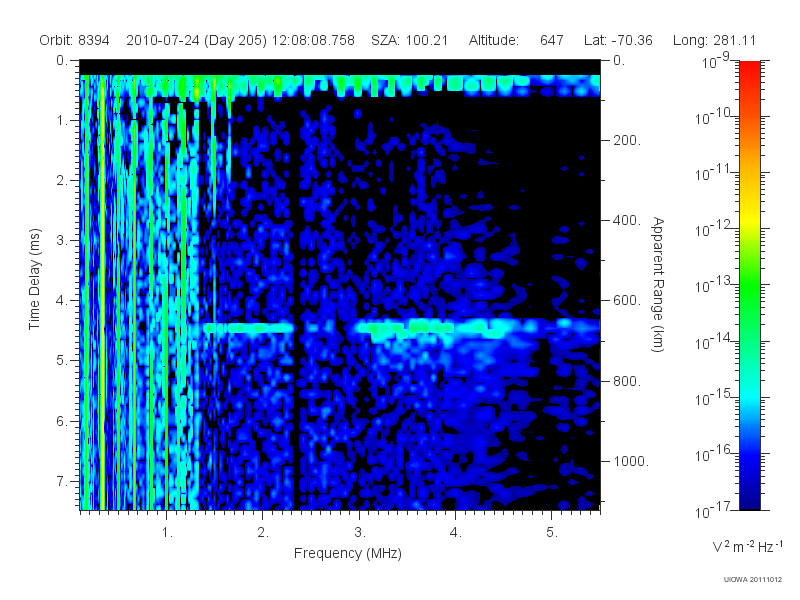
Task: Click the 4. tick label on frequency axis
Action: click(456, 533)
